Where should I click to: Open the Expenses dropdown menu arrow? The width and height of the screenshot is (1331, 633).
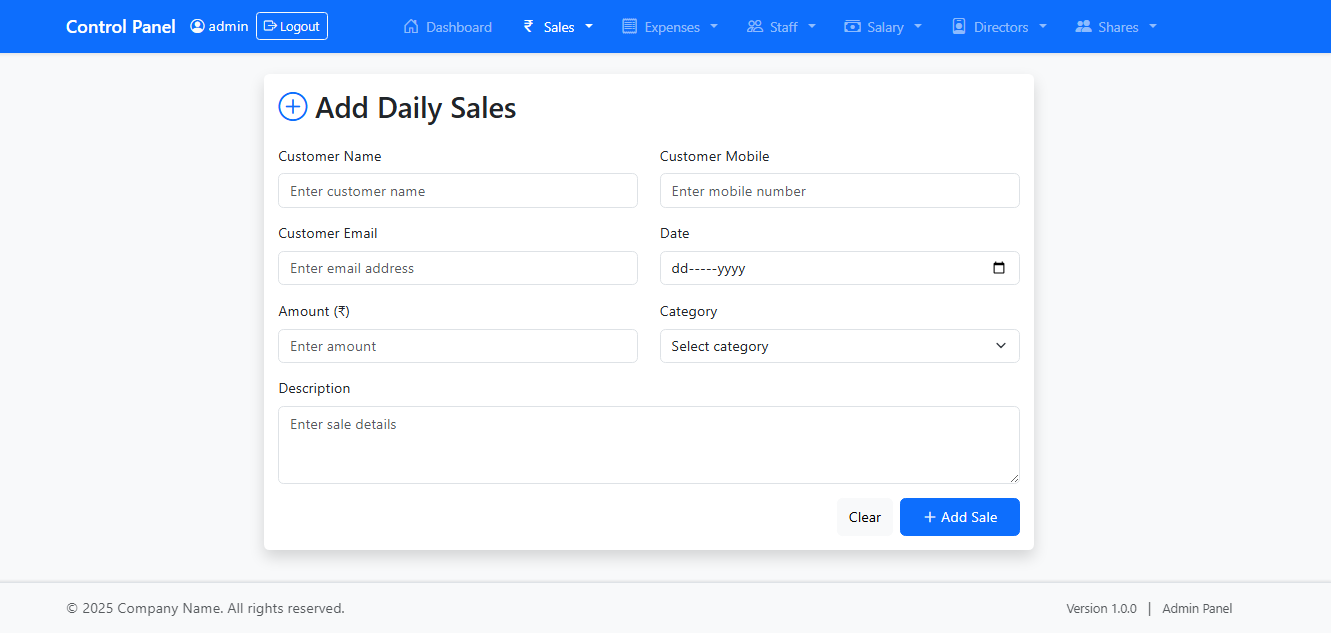pyautogui.click(x=714, y=27)
